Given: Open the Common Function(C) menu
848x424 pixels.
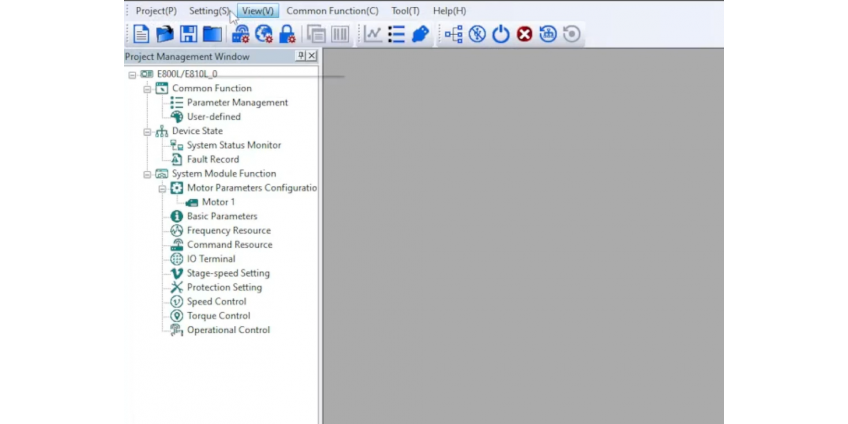Looking at the screenshot, I should pos(332,11).
